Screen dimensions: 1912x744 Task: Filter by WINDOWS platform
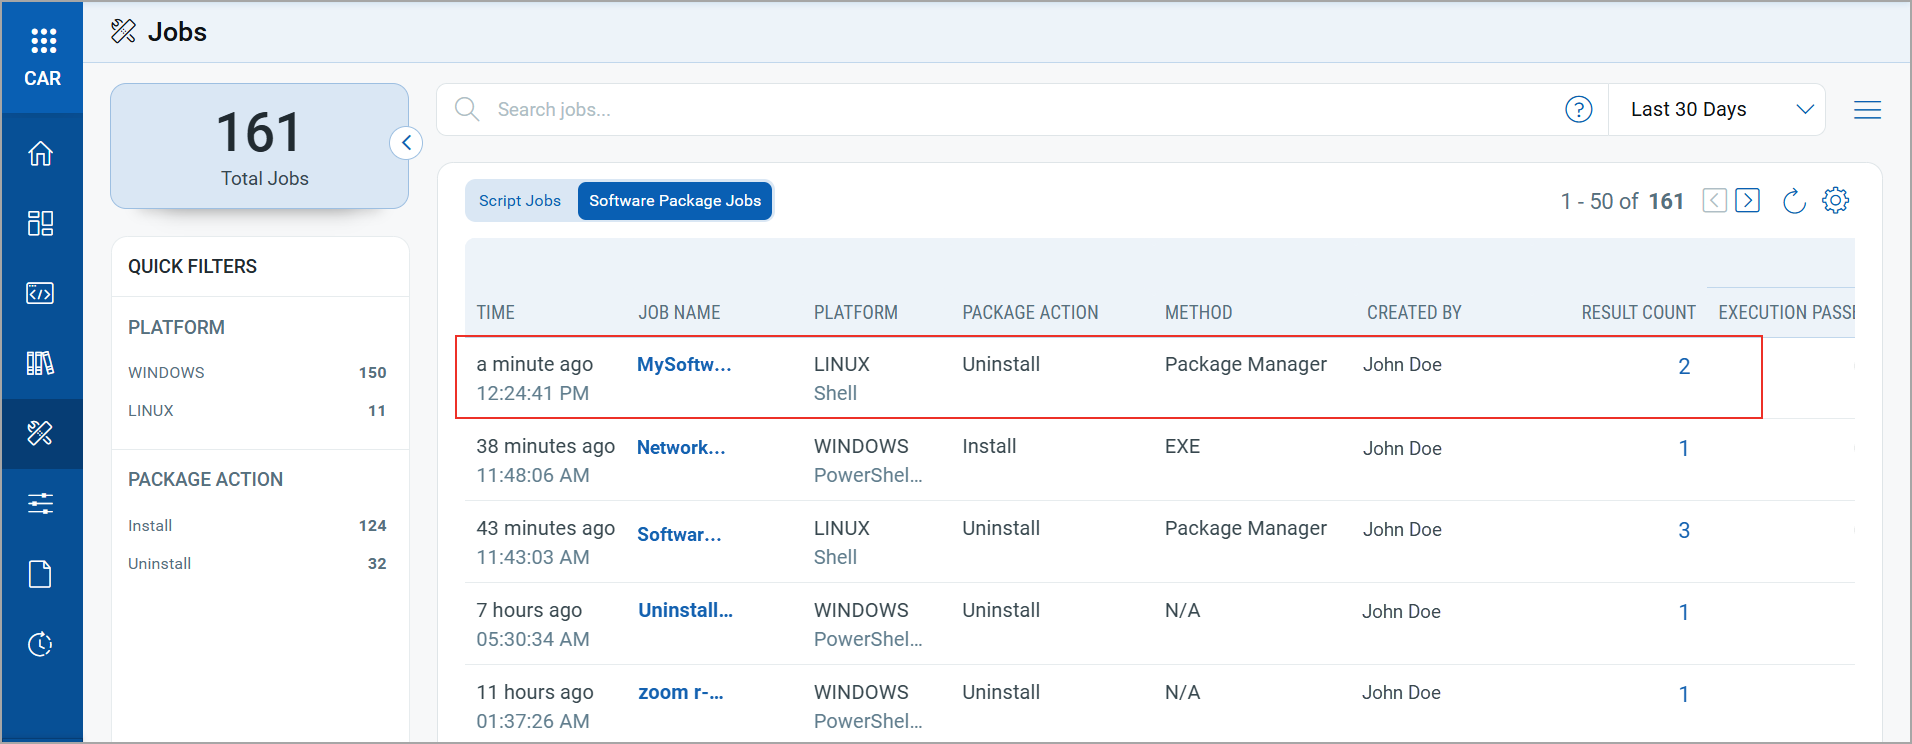pyautogui.click(x=166, y=373)
